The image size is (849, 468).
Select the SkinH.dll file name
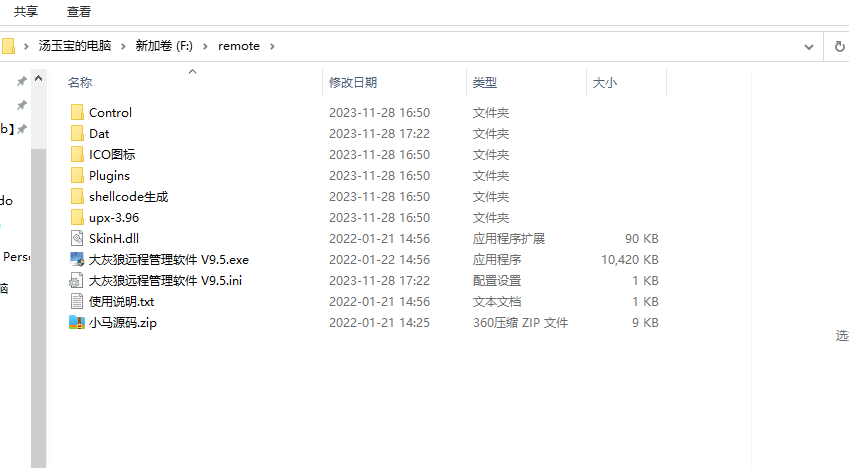point(114,238)
